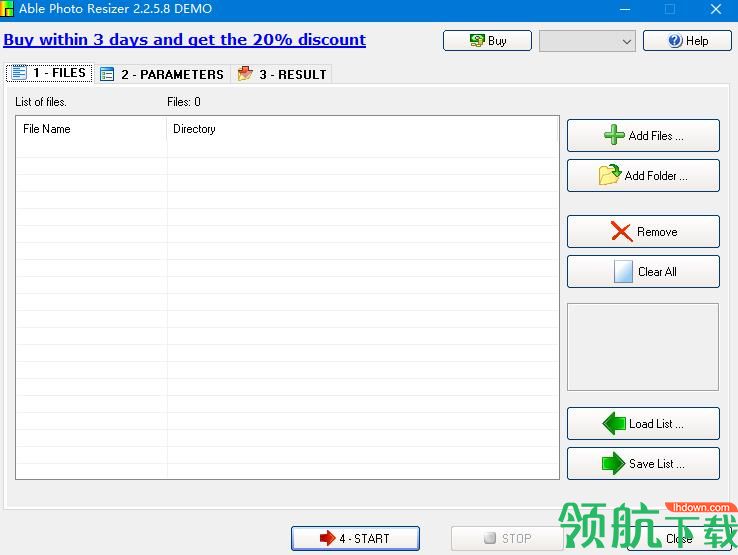Image resolution: width=738 pixels, height=555 pixels.
Task: Click the "List of files." label
Action: 41,102
